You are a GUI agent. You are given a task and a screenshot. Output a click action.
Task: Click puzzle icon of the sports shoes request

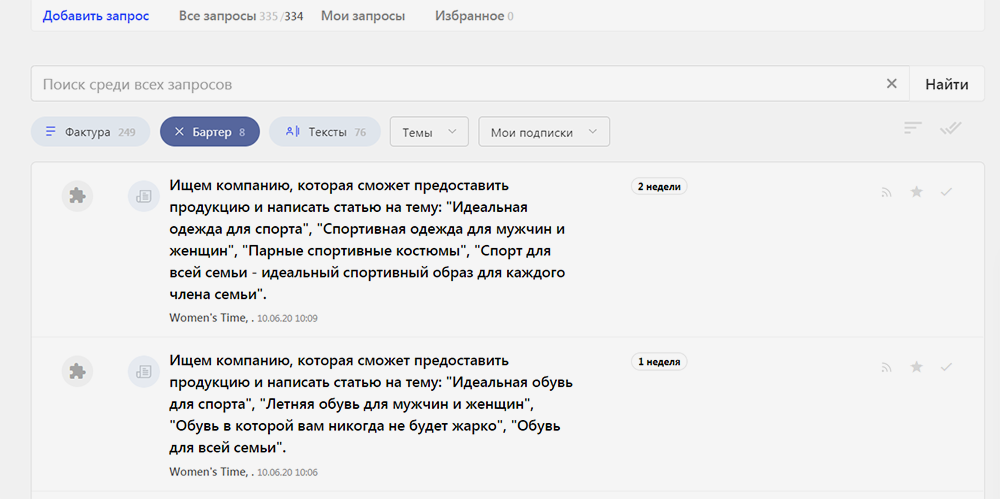[x=78, y=371]
